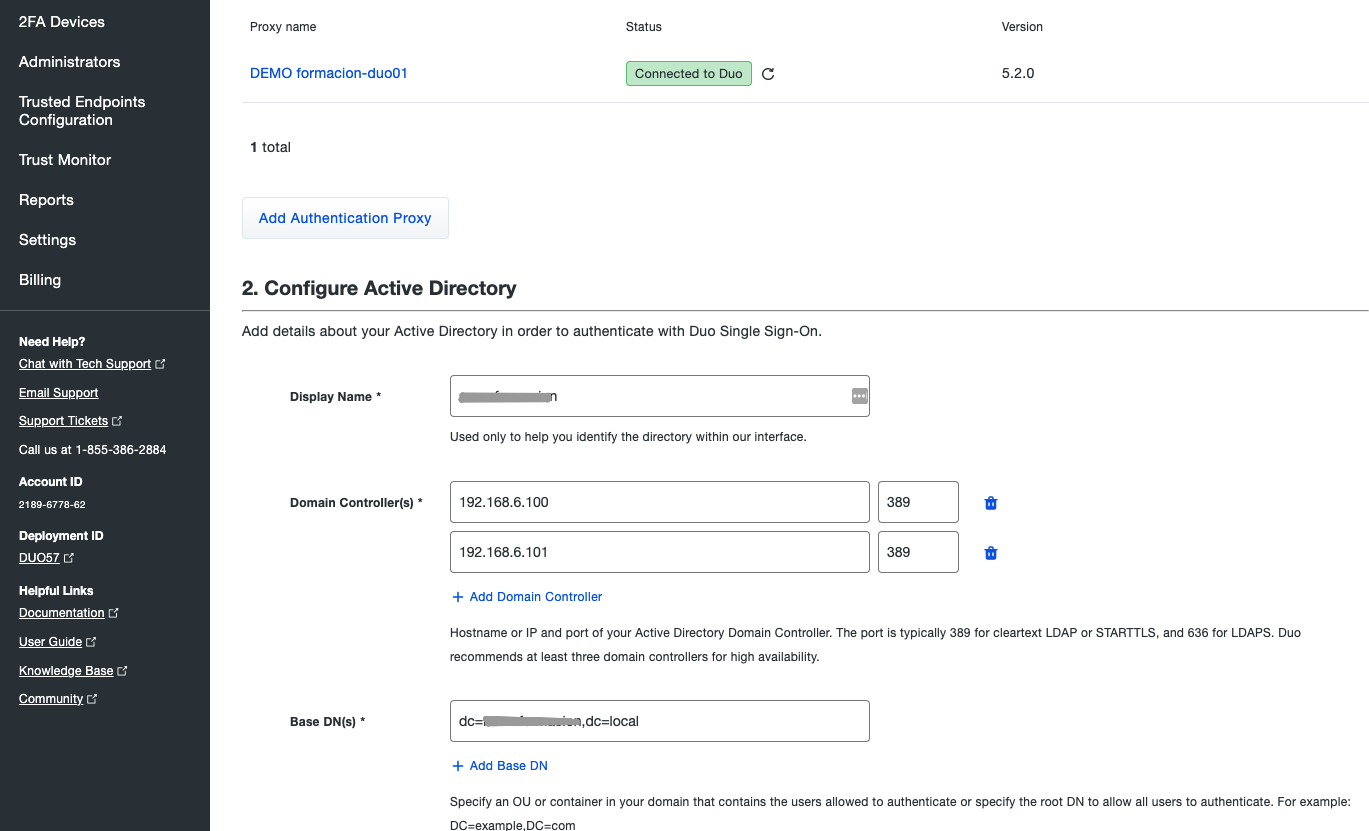Open Administrators section in sidebar
Screen dimensions: 1369x831
69,62
